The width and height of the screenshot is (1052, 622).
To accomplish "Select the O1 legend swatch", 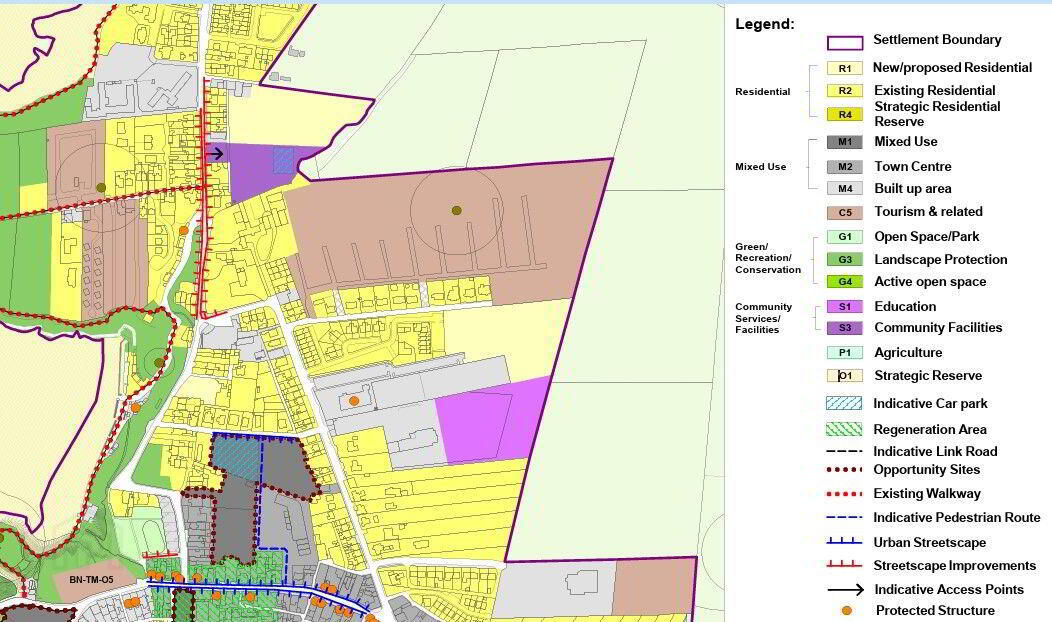I will 845,376.
